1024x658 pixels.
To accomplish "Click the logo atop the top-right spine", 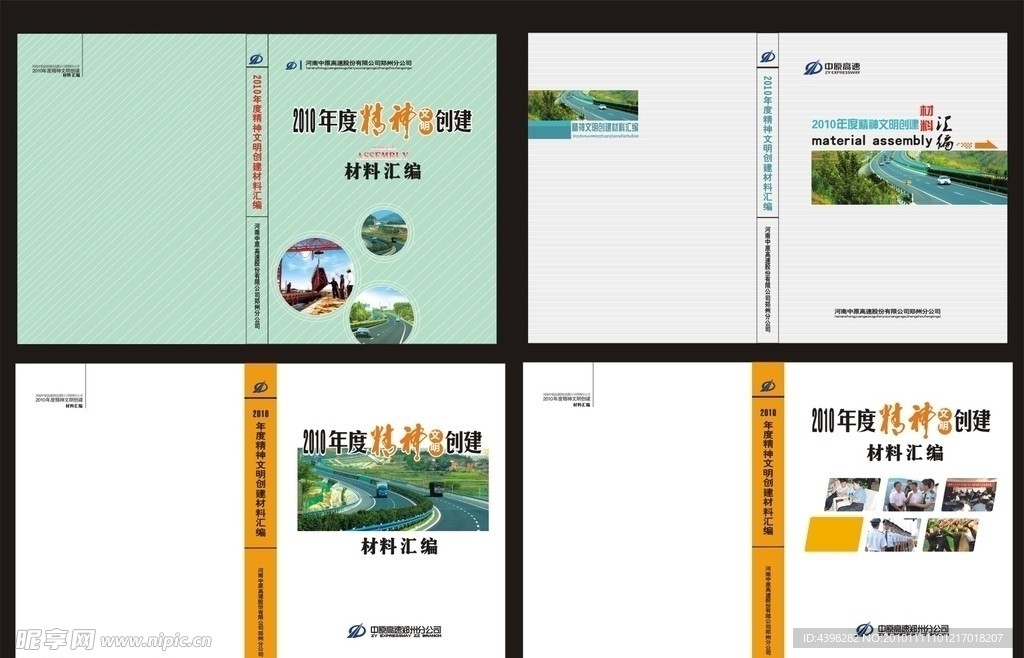I will [767, 57].
